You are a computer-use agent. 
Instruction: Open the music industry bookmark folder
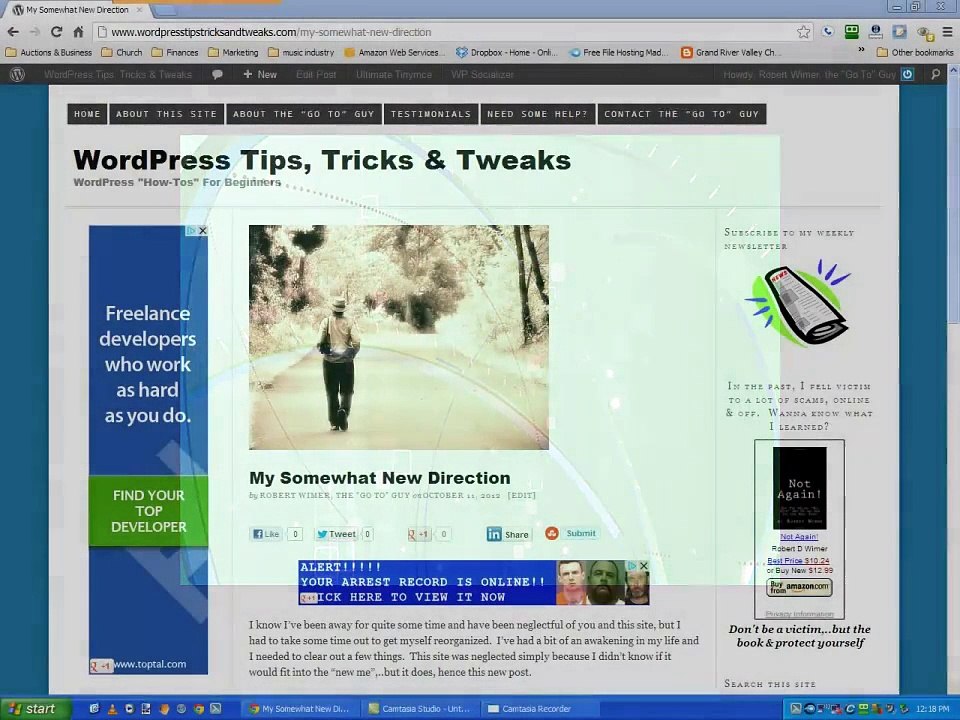click(x=301, y=53)
